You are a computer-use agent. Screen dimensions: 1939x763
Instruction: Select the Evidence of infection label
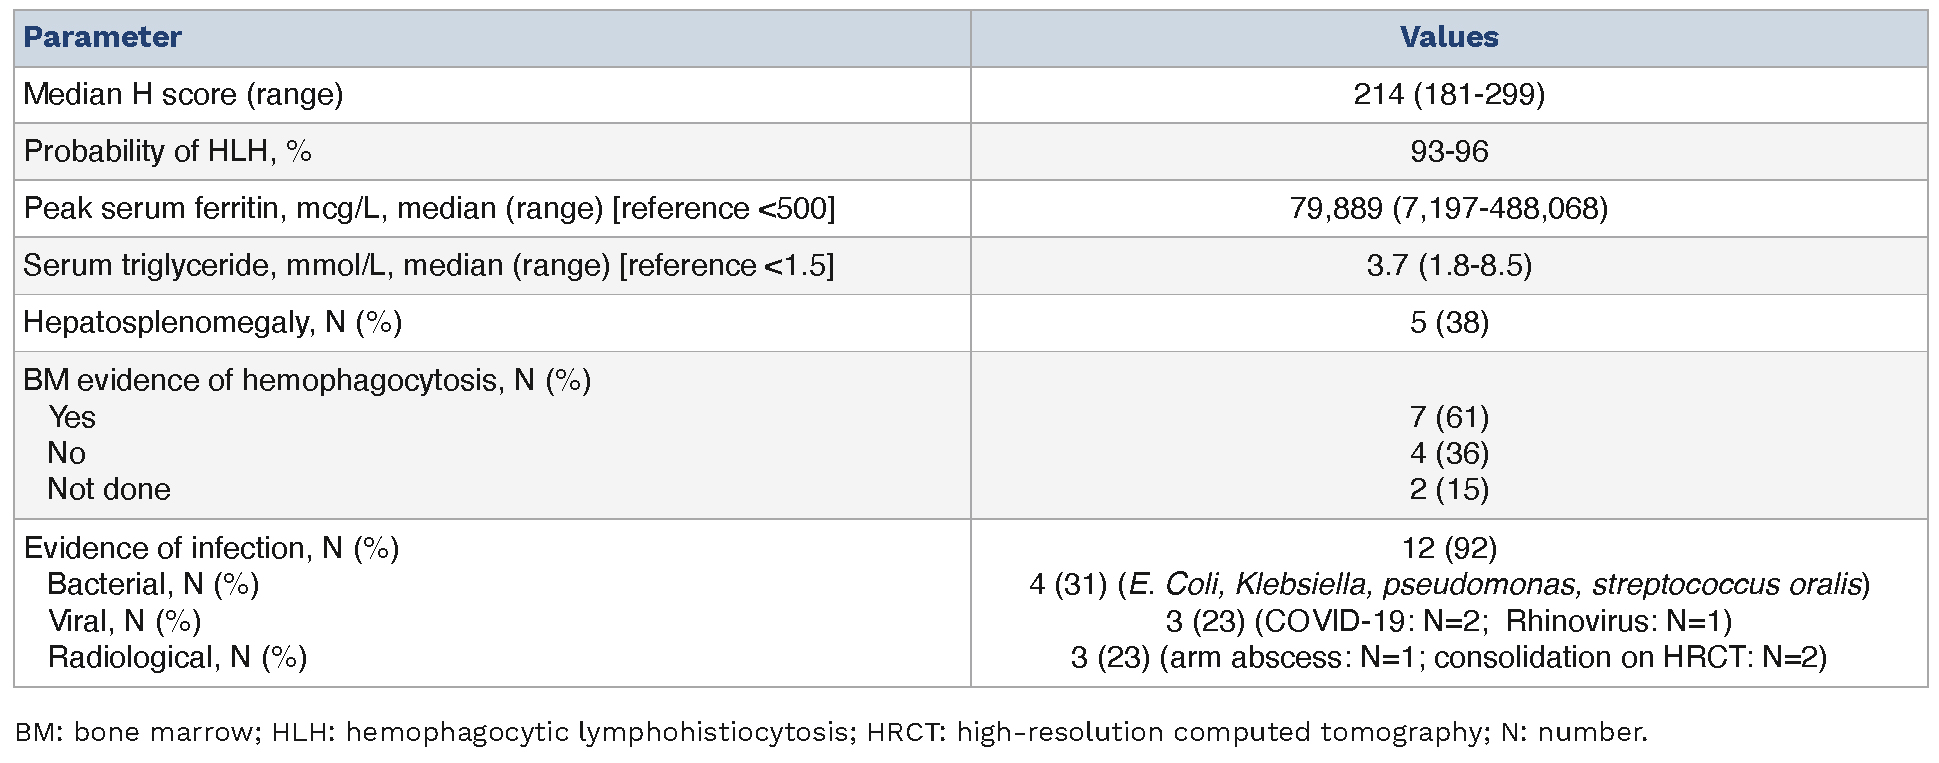211,549
